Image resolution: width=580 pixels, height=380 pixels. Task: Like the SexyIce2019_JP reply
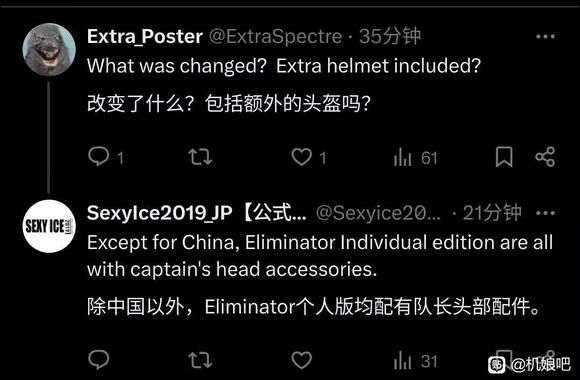301,360
